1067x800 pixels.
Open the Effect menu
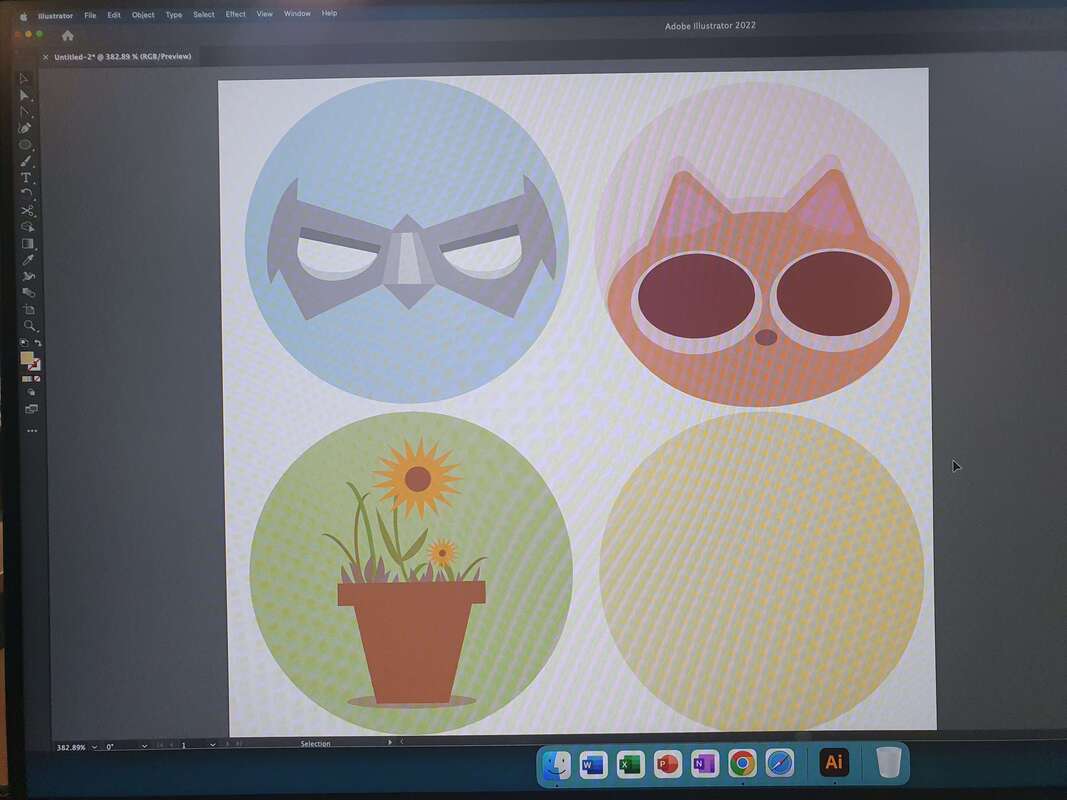pos(235,15)
